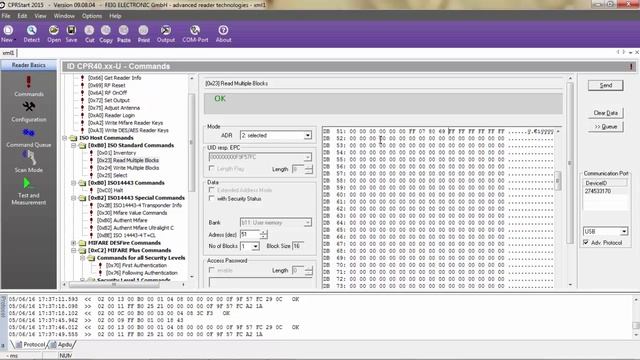
Task: Open the Edit menu
Action: tap(22, 16)
